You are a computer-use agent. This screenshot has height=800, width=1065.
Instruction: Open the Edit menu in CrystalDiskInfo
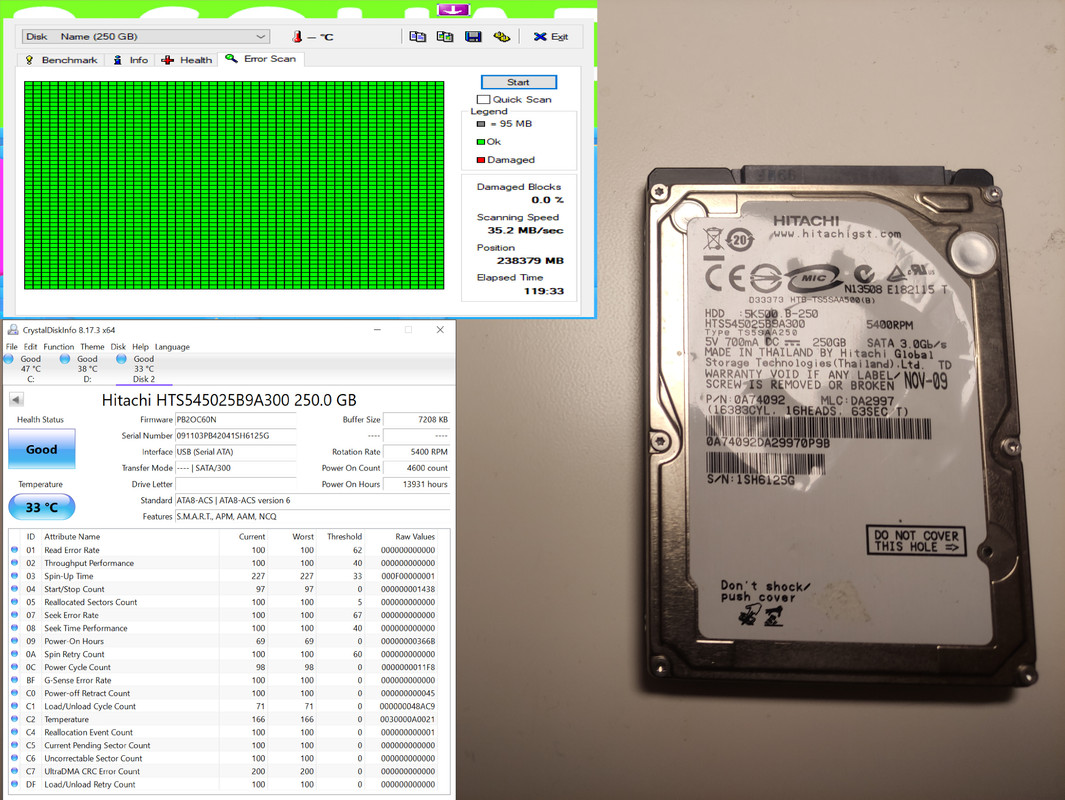click(31, 346)
